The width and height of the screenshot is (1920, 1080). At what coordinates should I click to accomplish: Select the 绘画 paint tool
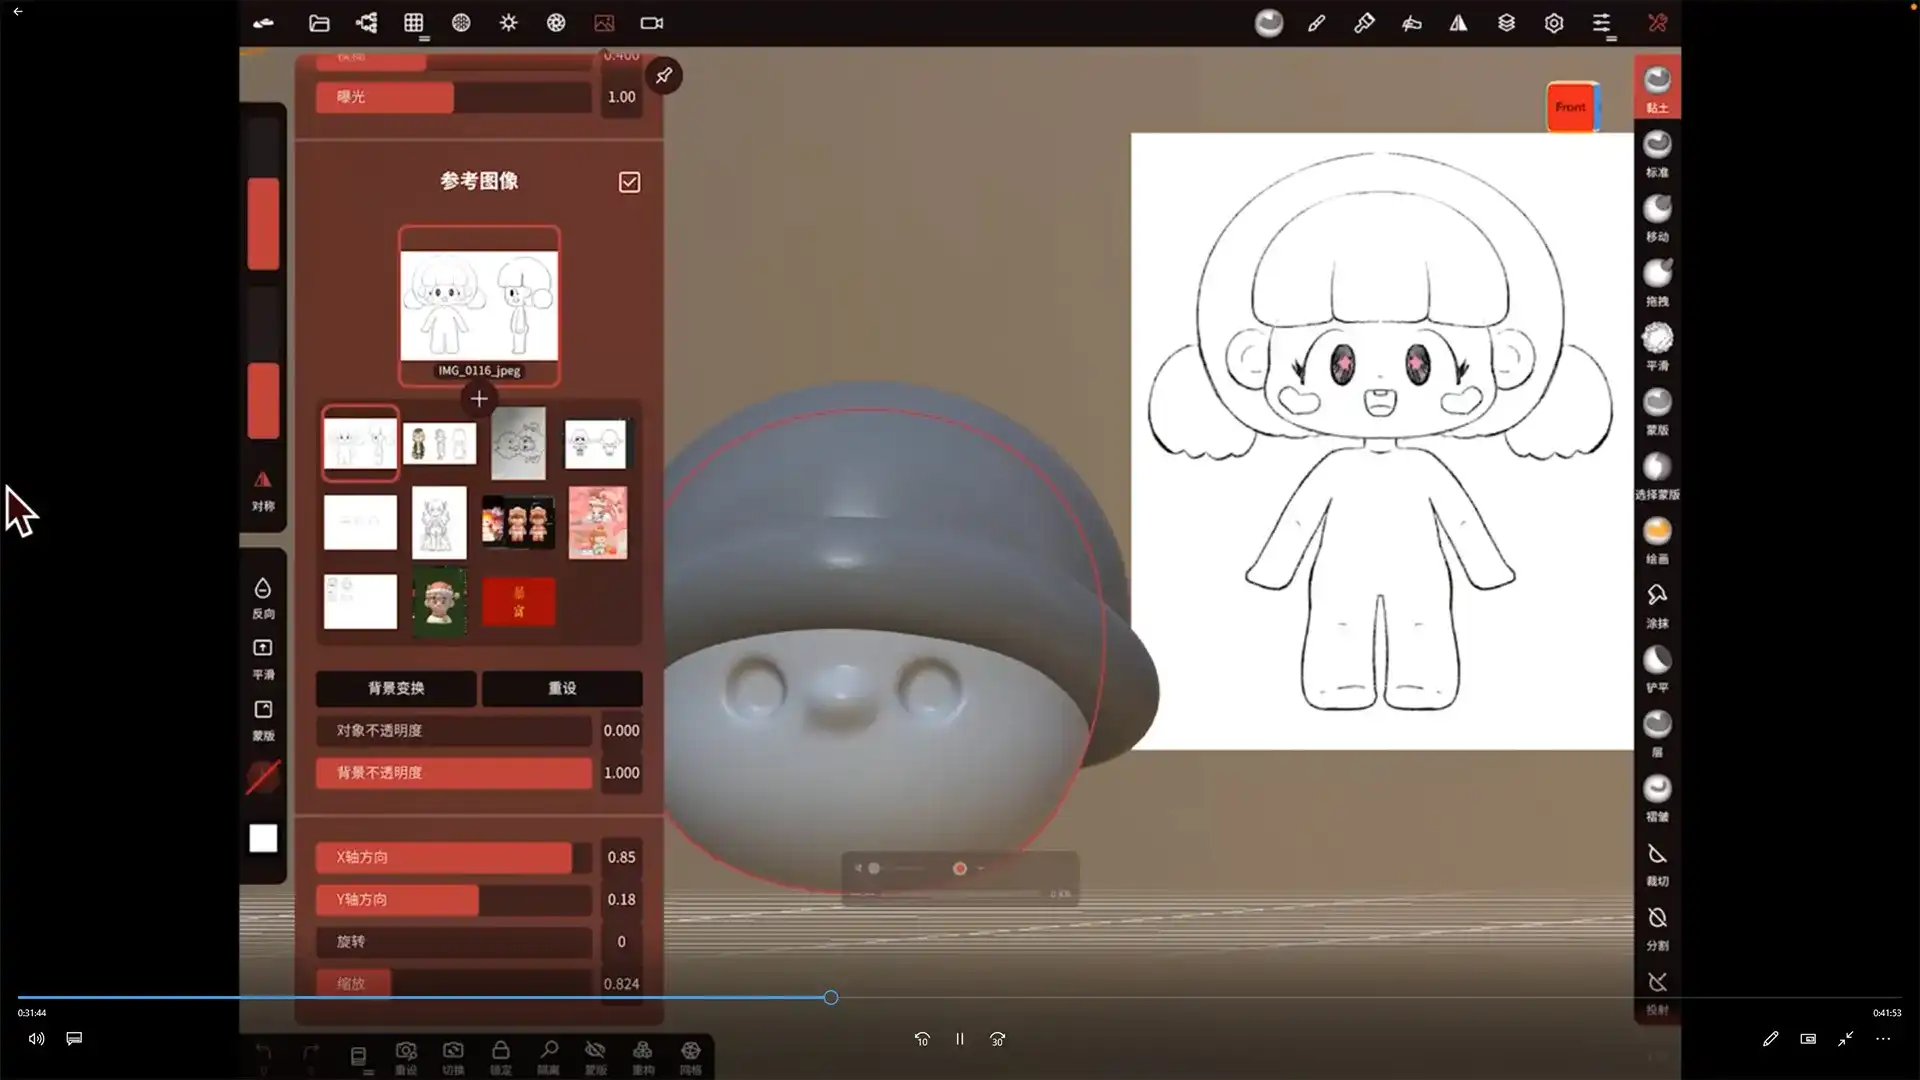point(1657,538)
